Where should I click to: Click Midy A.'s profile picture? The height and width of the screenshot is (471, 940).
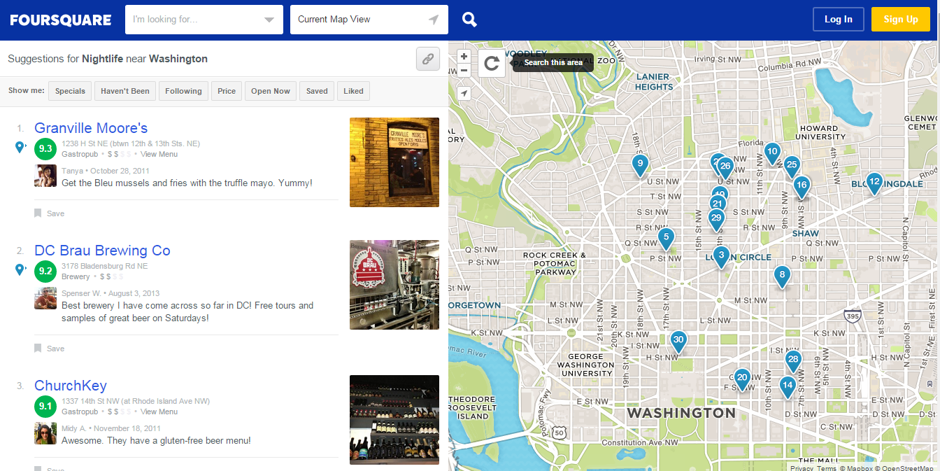46,433
